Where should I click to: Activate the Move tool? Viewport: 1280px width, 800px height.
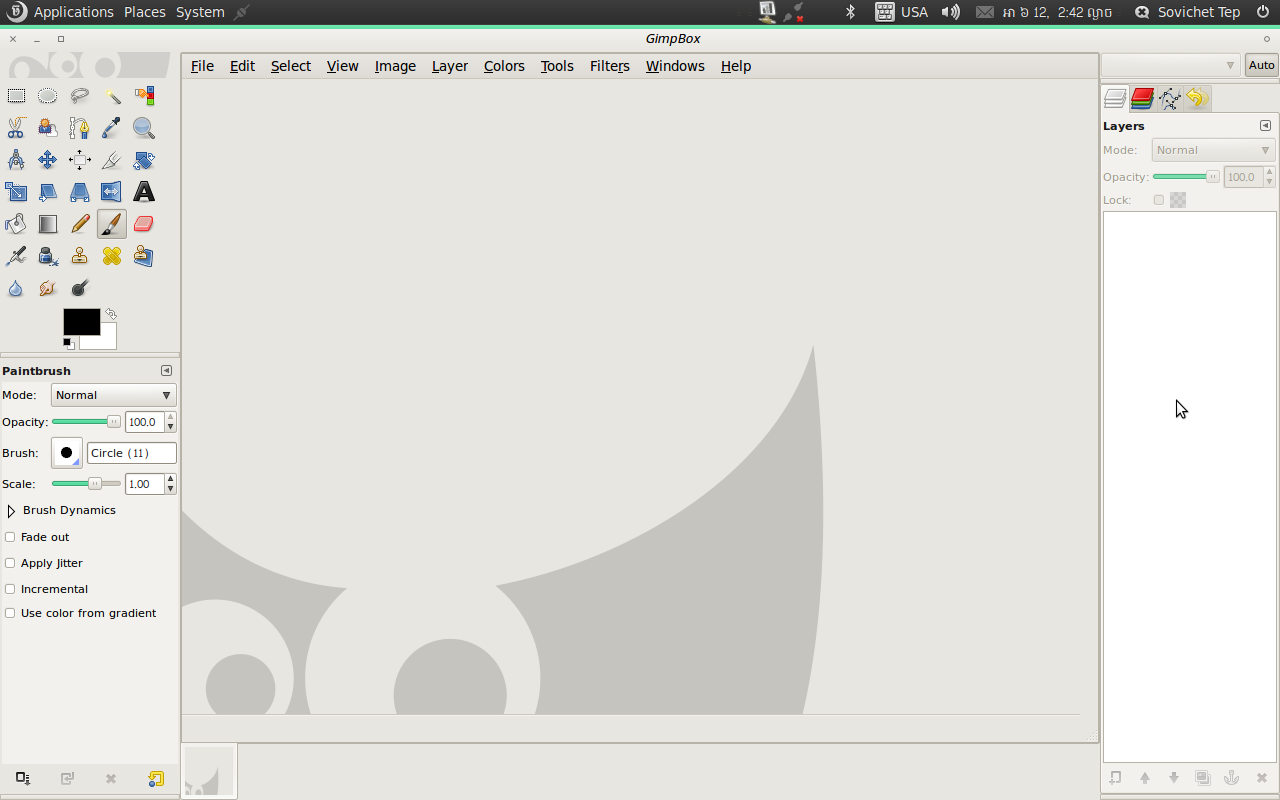pyautogui.click(x=48, y=160)
